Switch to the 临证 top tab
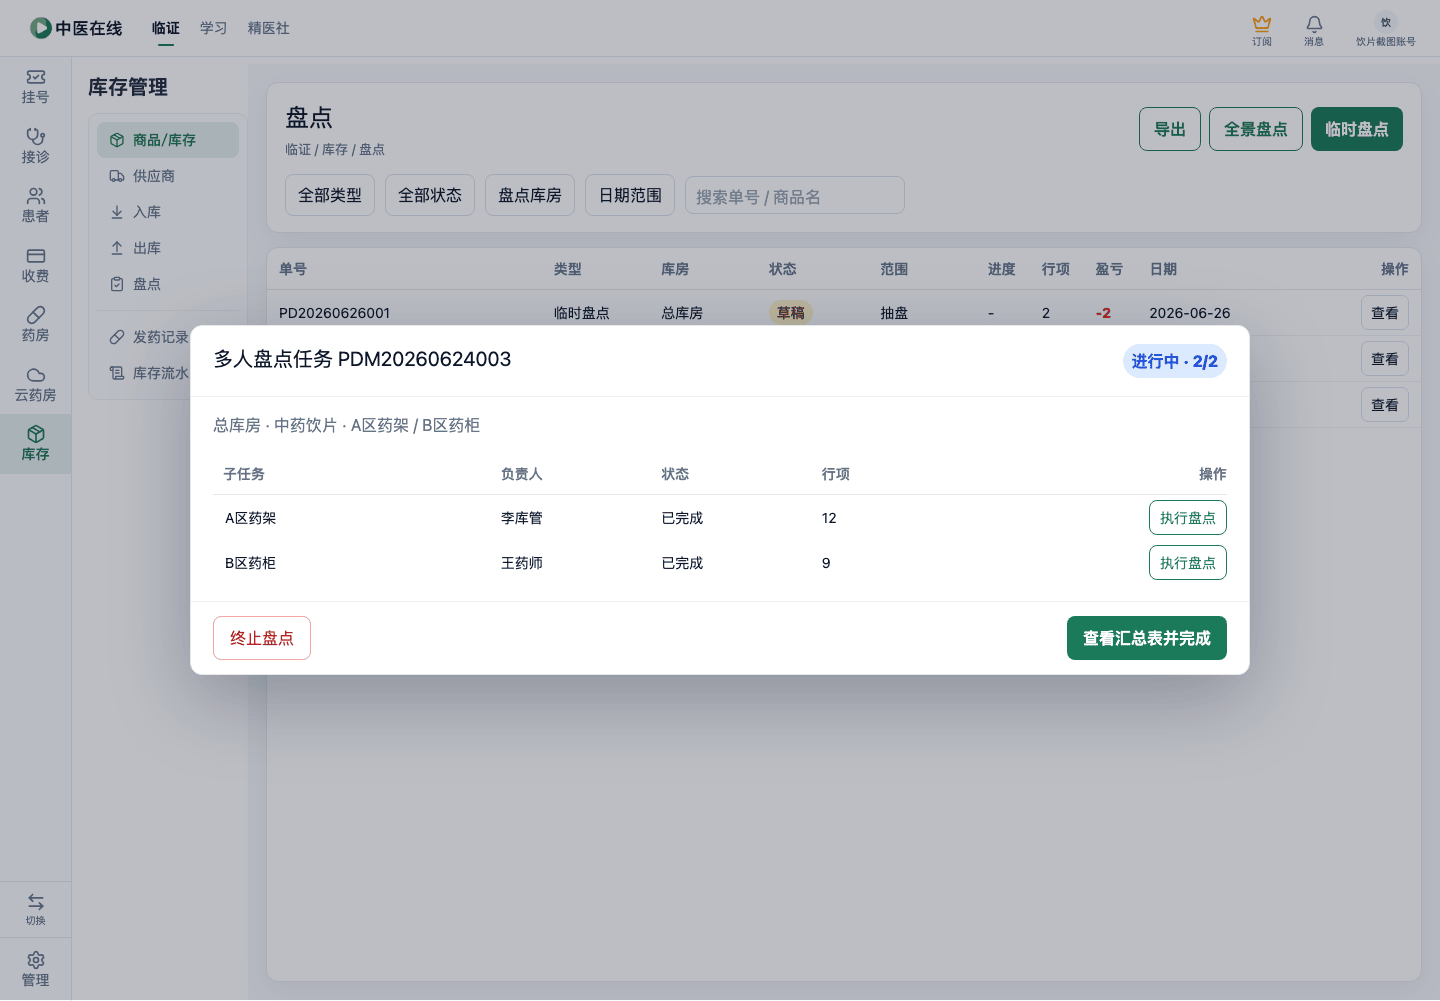The image size is (1440, 1001). [x=166, y=28]
